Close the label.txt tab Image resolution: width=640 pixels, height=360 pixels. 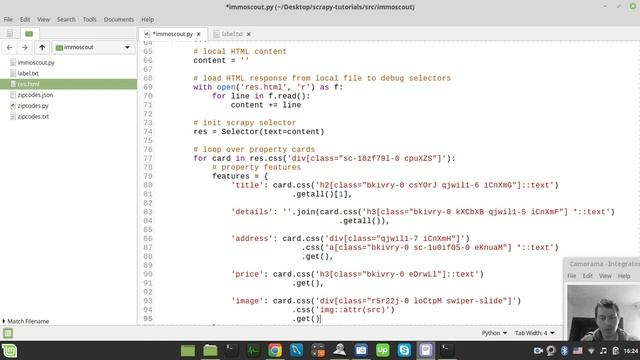(x=249, y=34)
